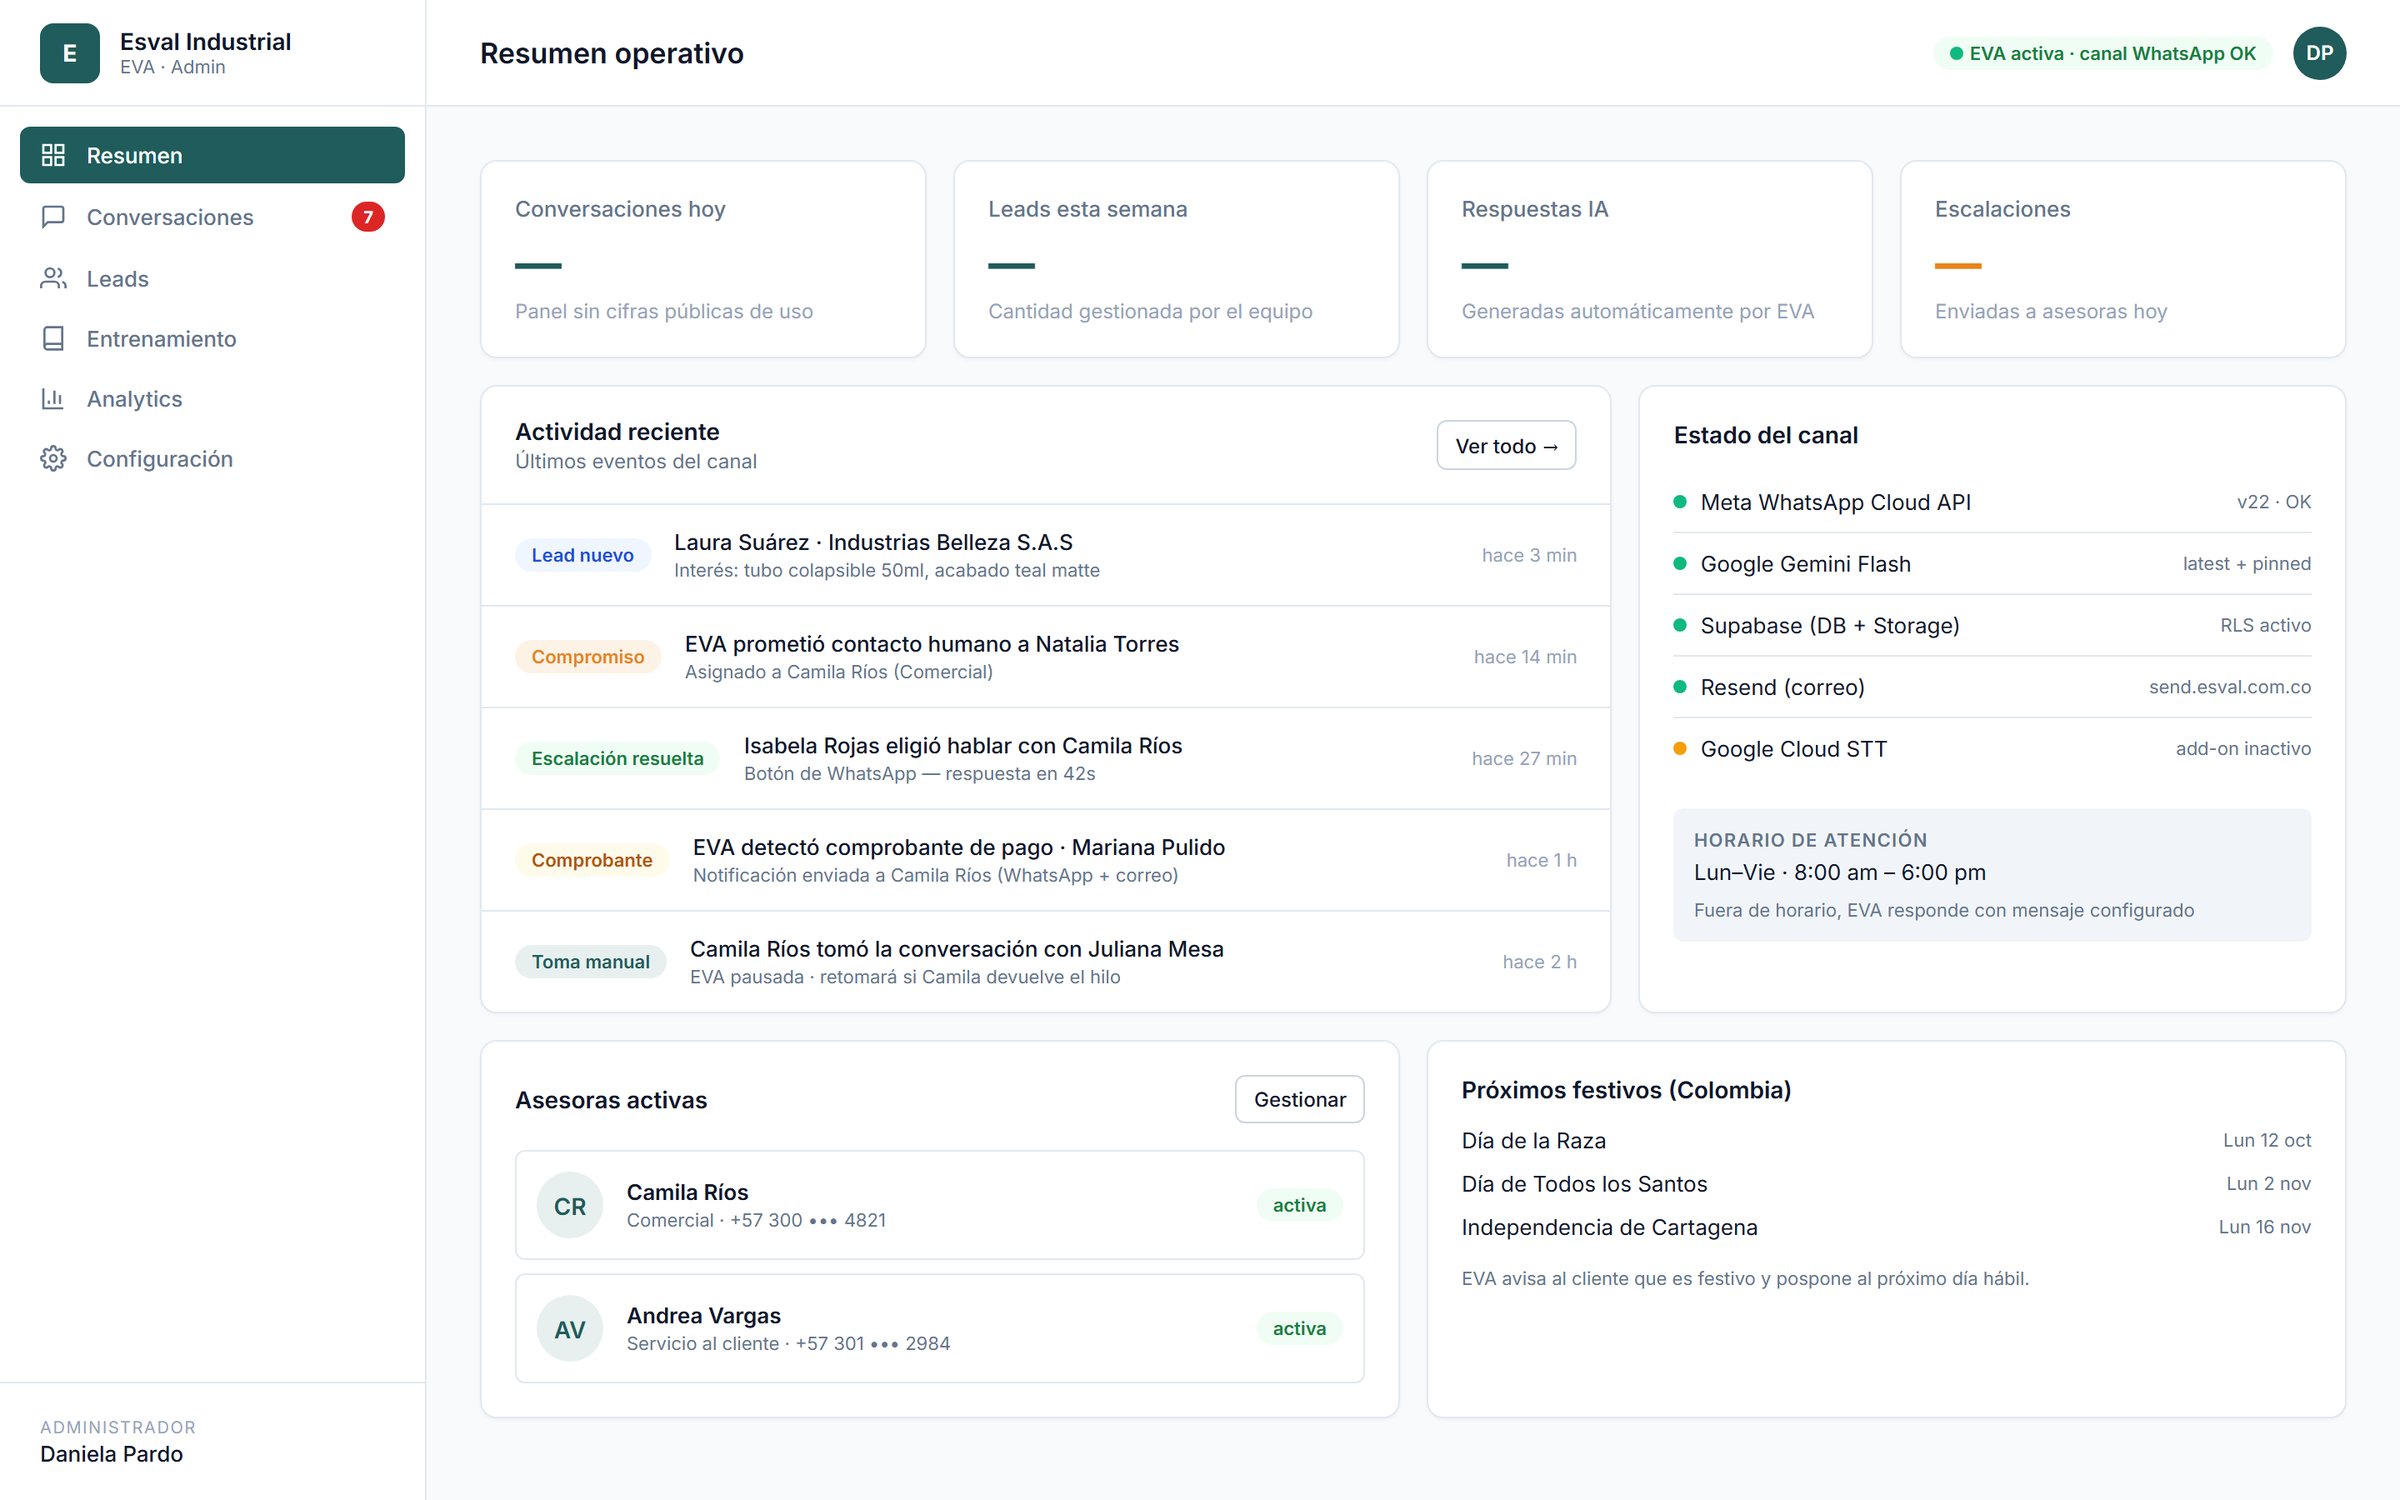The width and height of the screenshot is (2400, 1500).
Task: Open the Escalaciones card
Action: pyautogui.click(x=2122, y=259)
